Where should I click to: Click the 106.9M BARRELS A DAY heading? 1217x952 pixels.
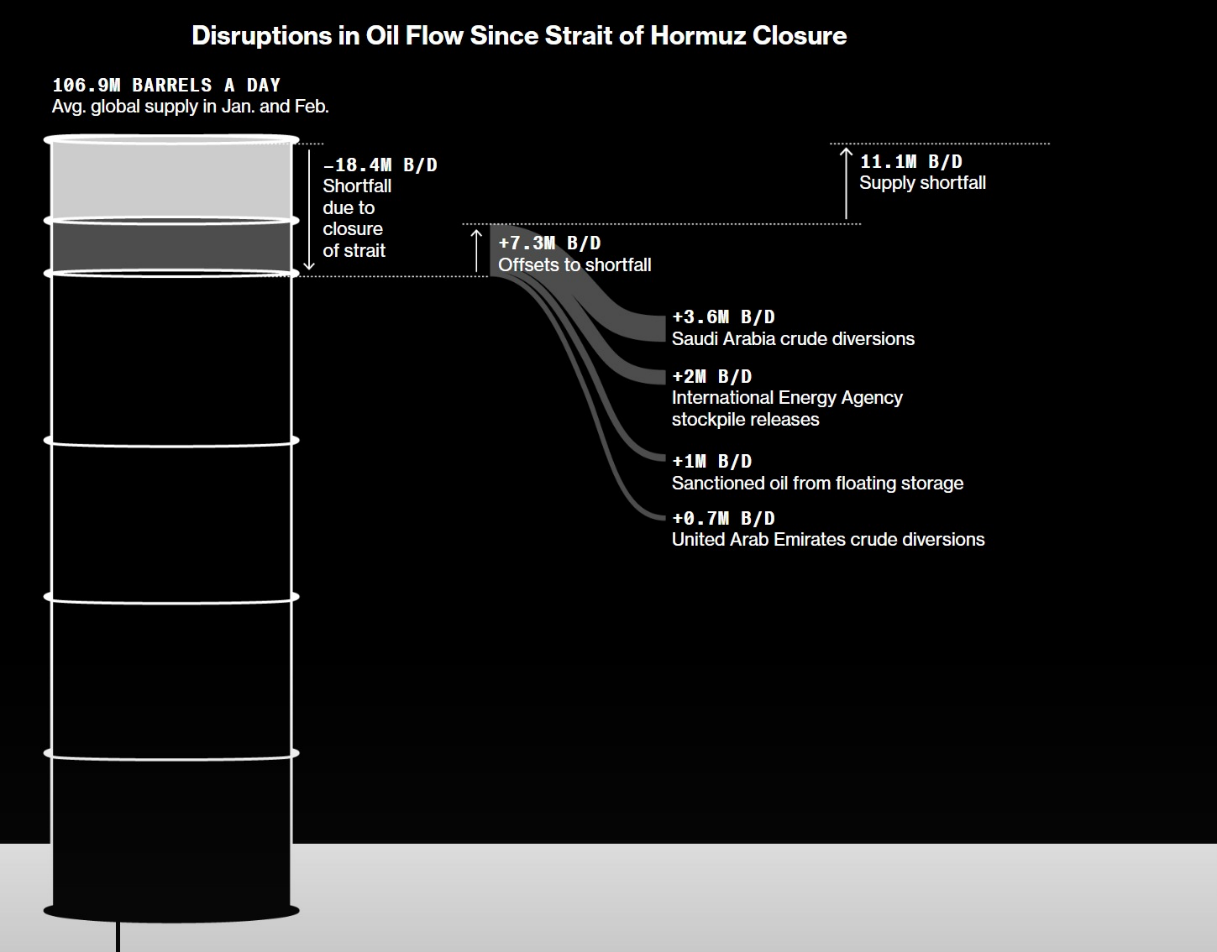coord(166,85)
